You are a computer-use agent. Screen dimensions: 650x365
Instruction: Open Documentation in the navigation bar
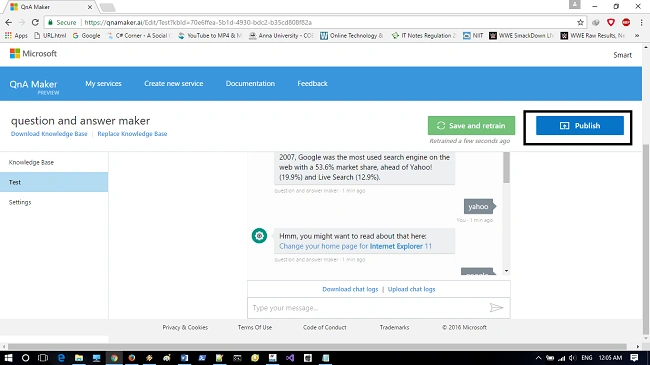pos(250,83)
